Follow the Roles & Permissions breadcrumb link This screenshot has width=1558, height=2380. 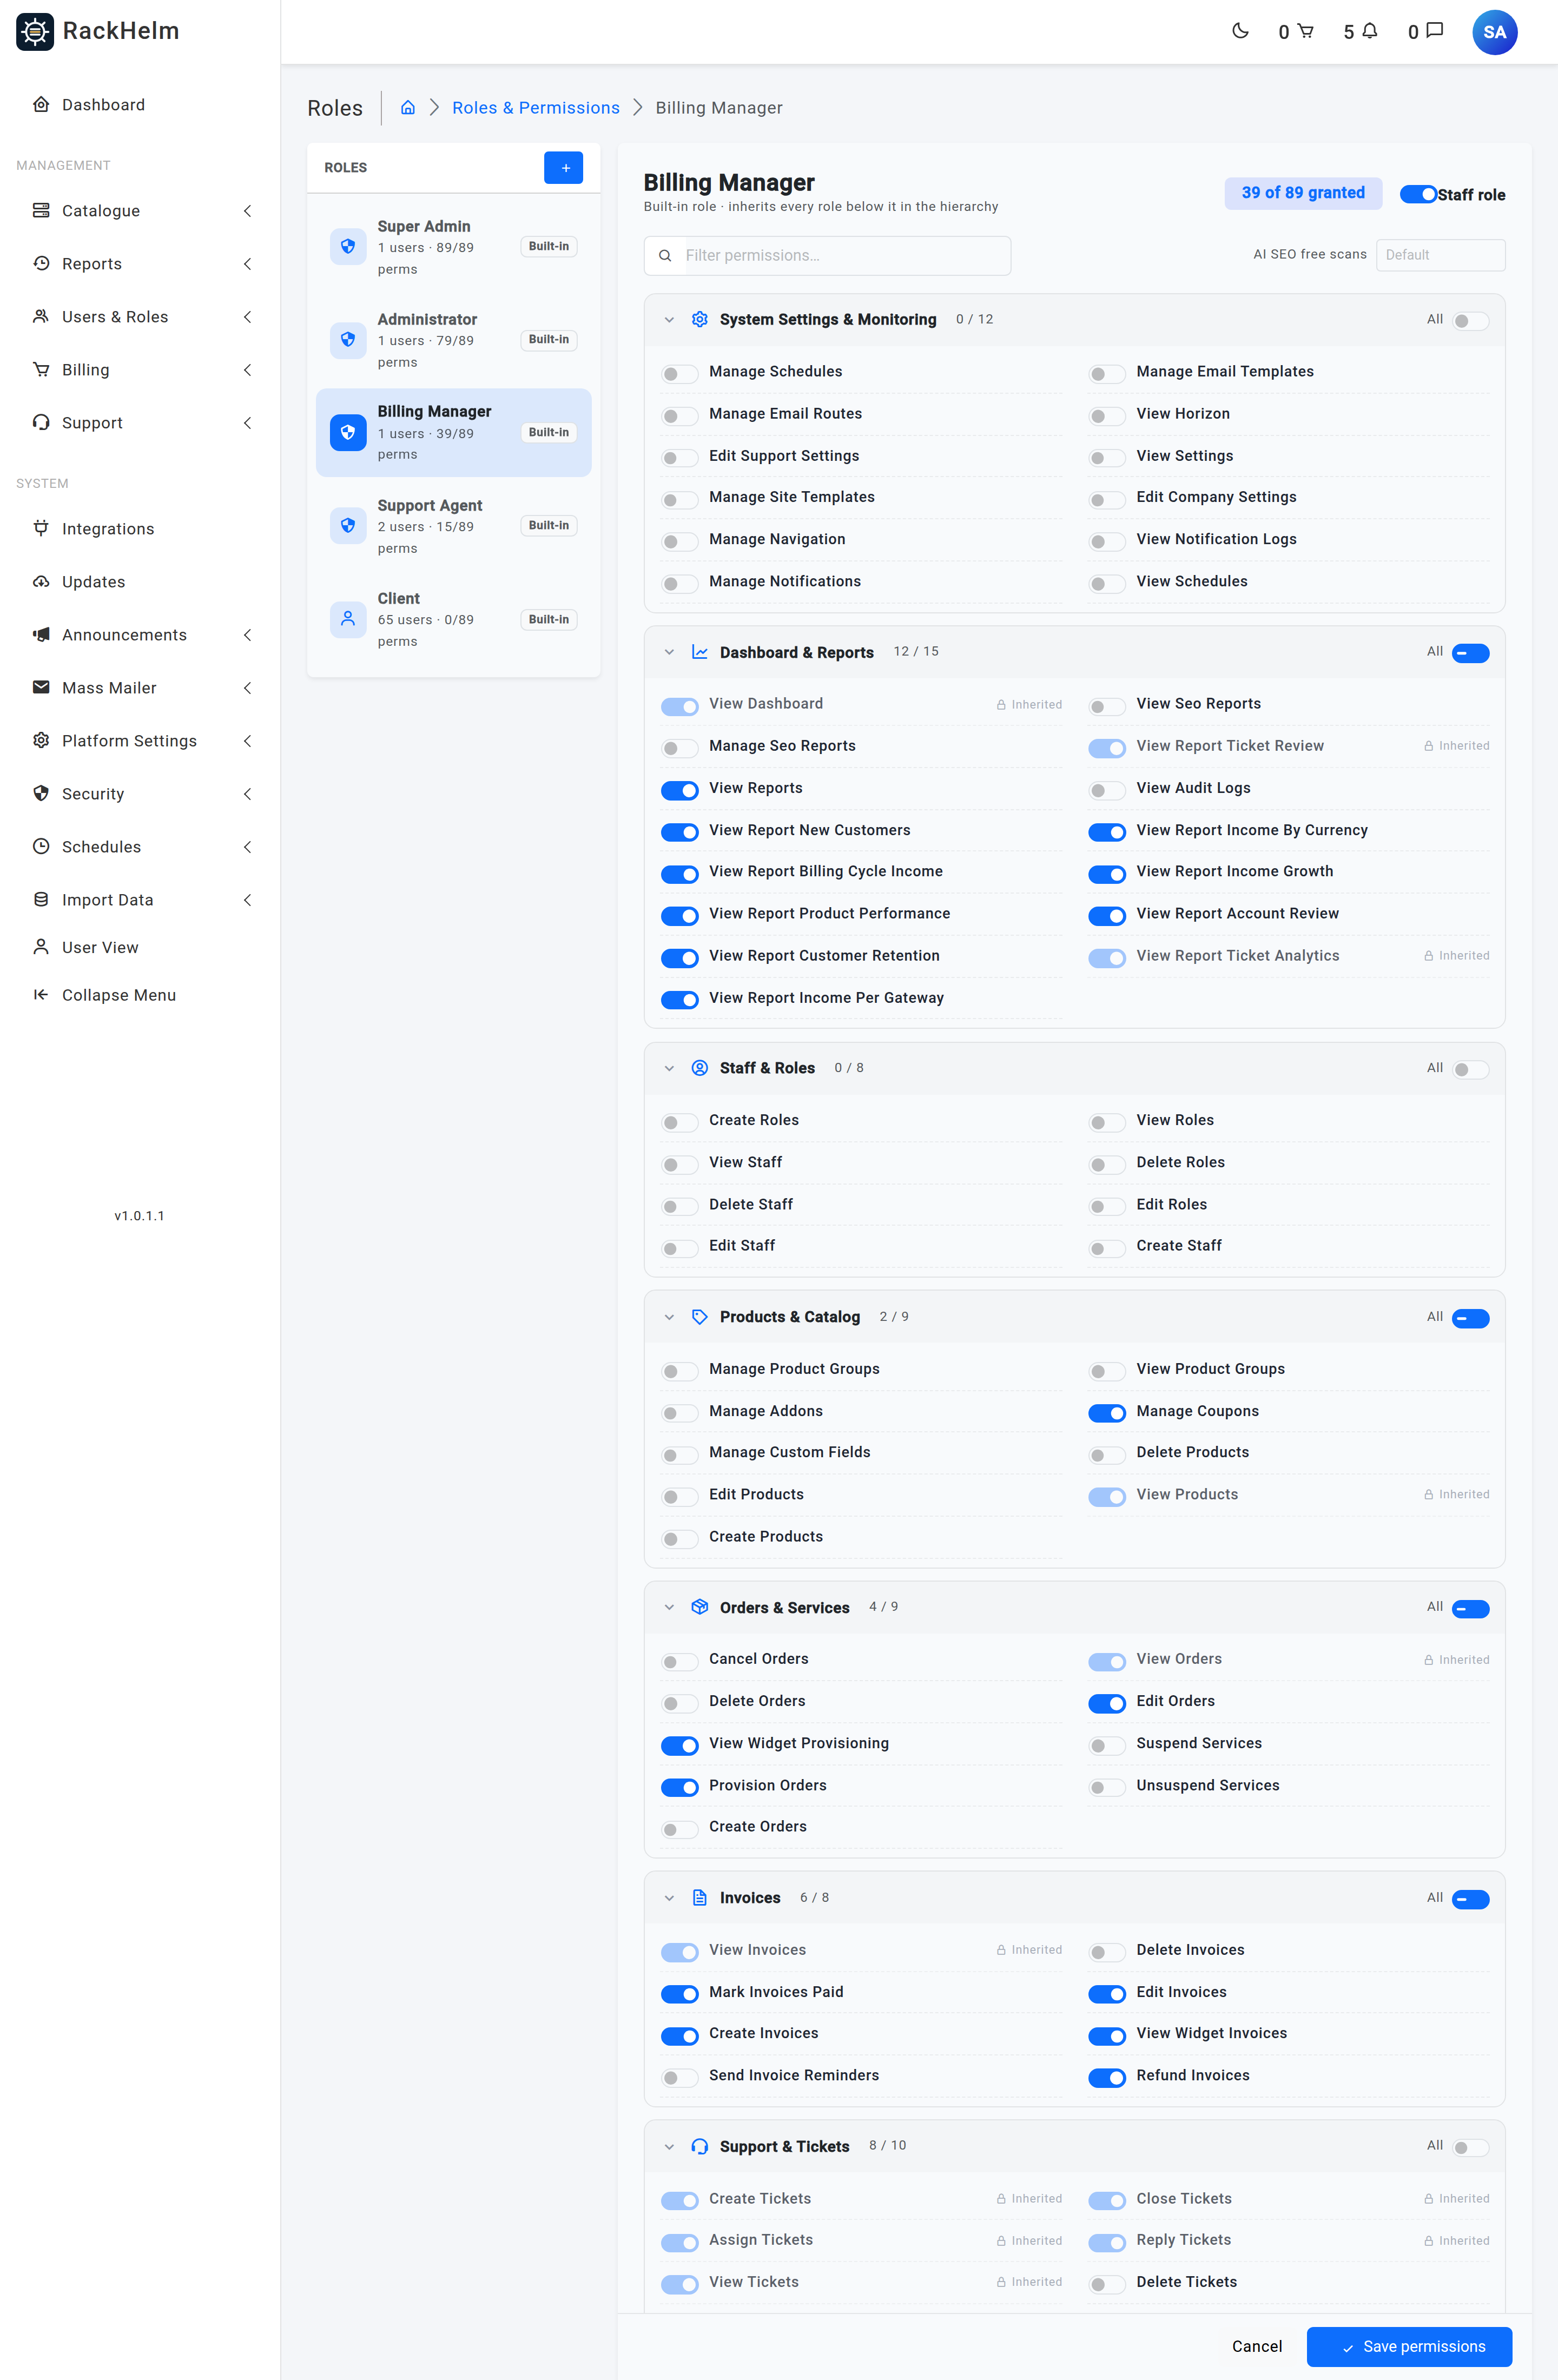point(535,107)
